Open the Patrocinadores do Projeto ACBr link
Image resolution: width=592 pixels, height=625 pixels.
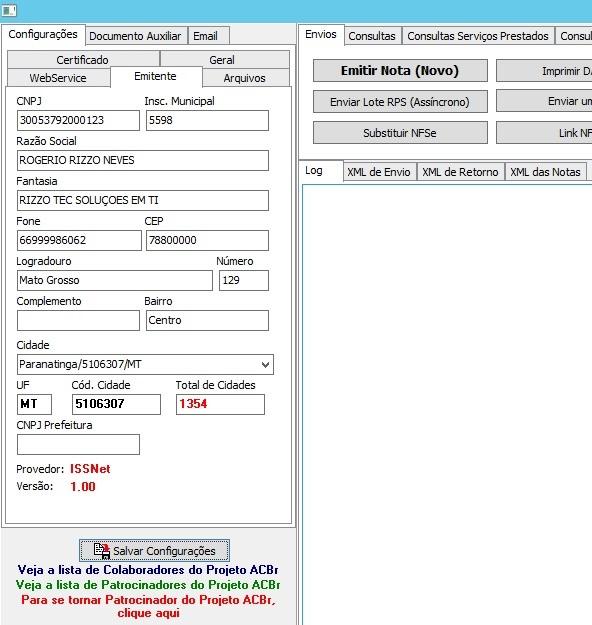click(148, 585)
